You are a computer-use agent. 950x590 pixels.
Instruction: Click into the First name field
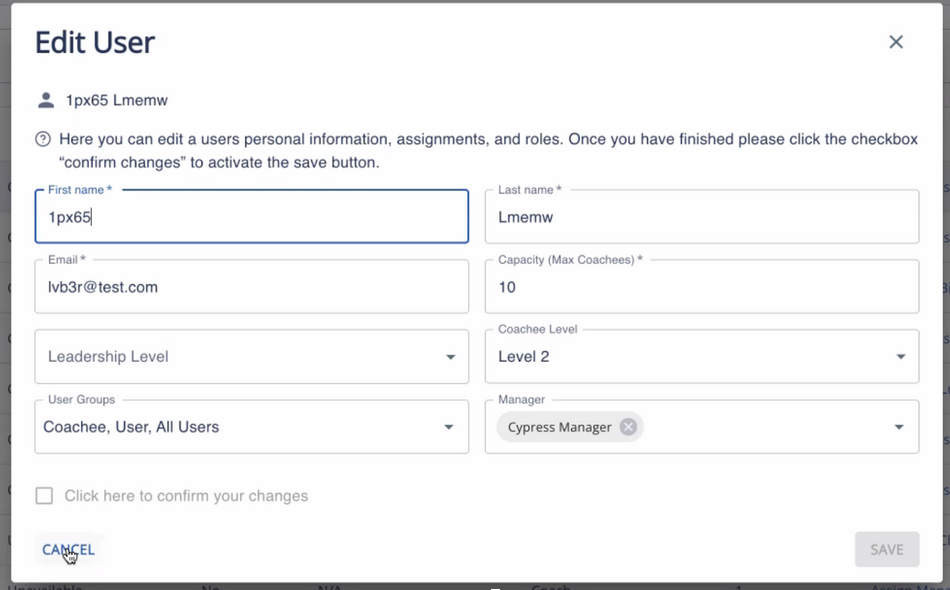pyautogui.click(x=250, y=217)
